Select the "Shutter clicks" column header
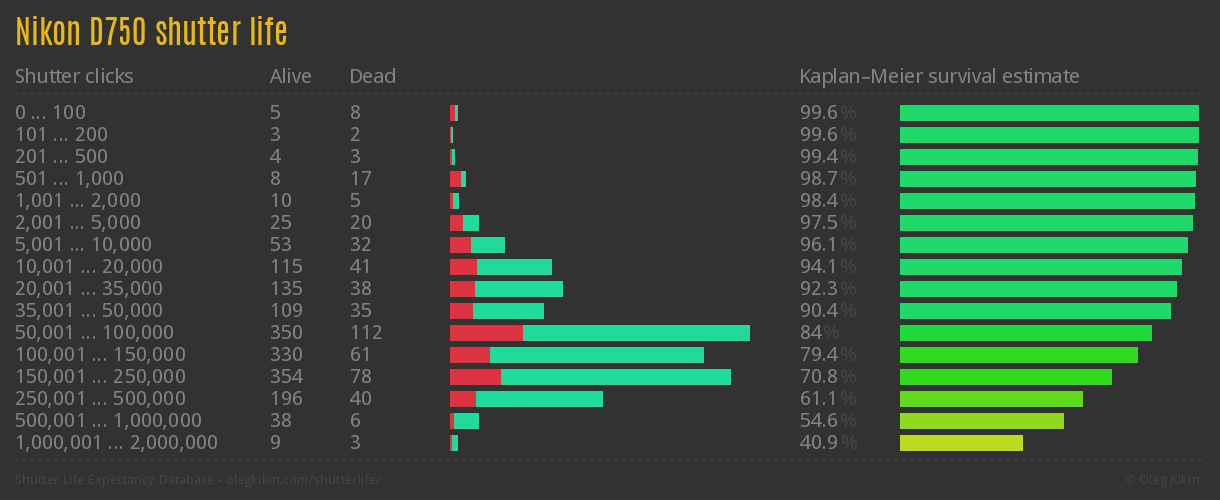Viewport: 1220px width, 500px height. [x=74, y=76]
